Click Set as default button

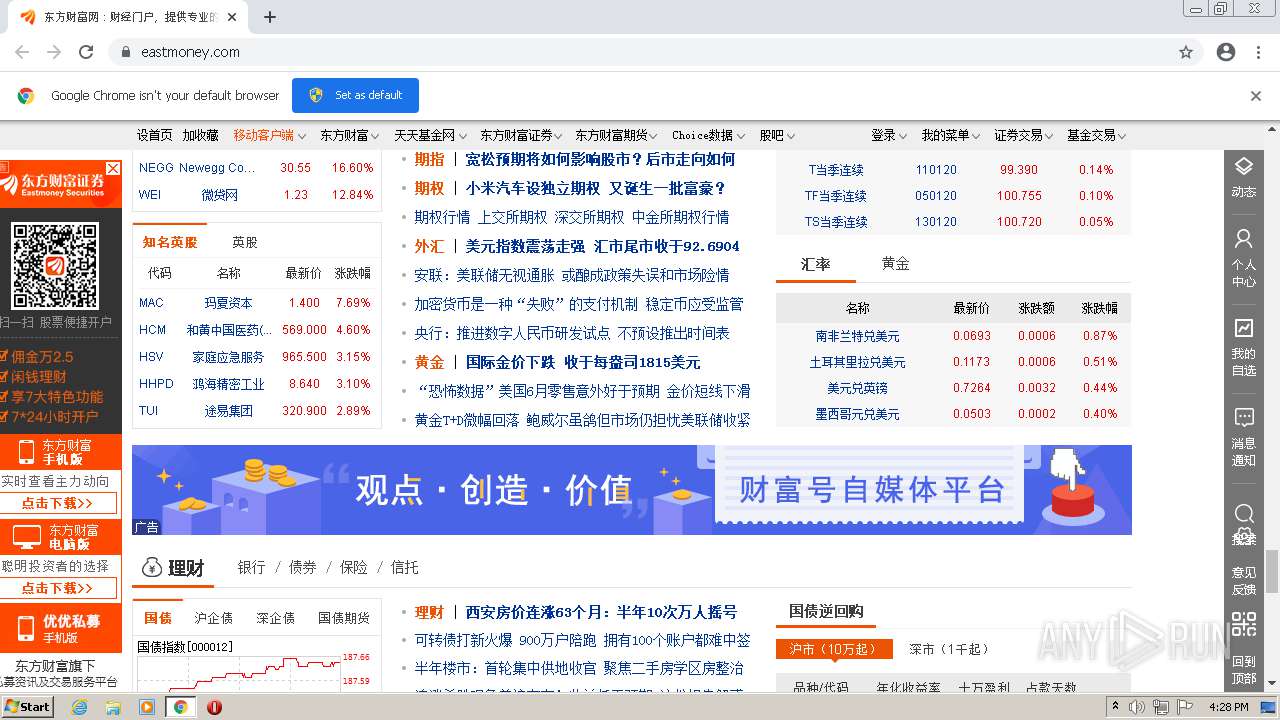click(x=355, y=95)
